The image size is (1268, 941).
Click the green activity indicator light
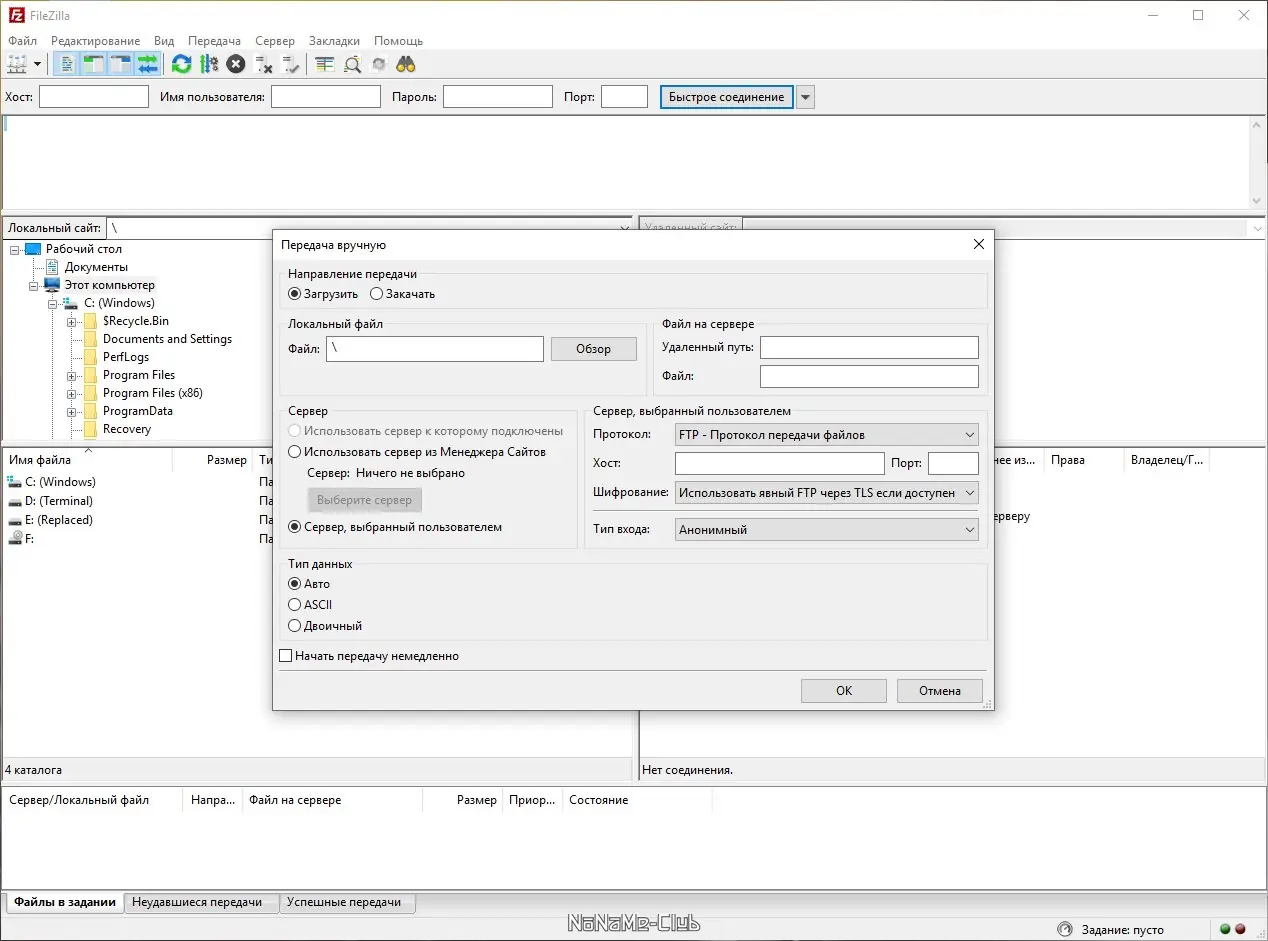[x=1226, y=929]
